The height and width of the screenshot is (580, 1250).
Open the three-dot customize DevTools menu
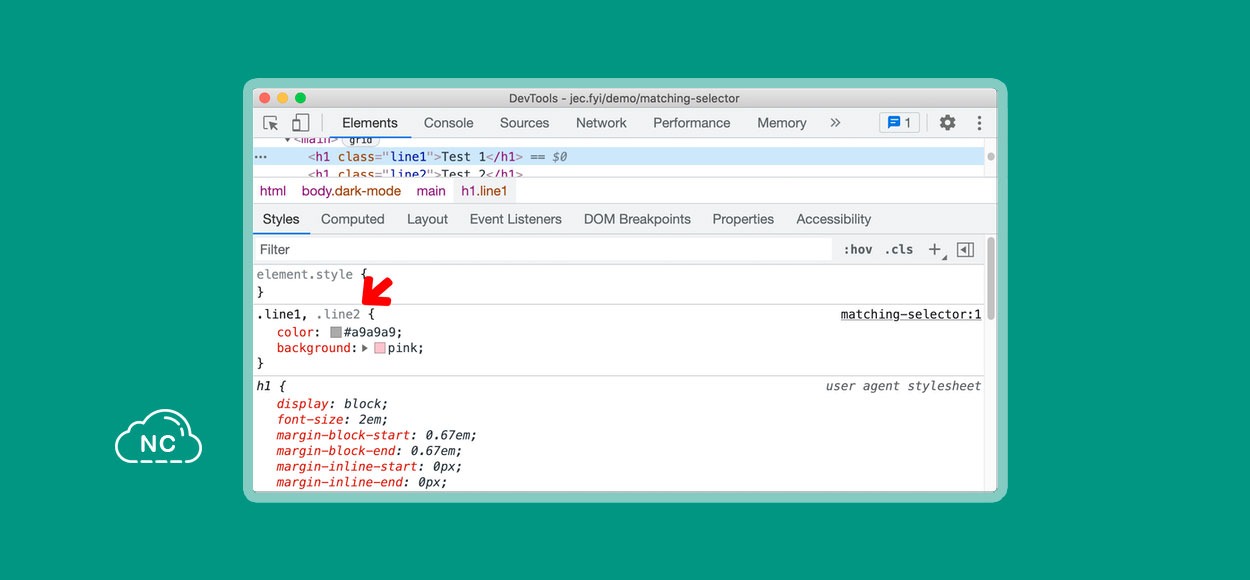979,123
